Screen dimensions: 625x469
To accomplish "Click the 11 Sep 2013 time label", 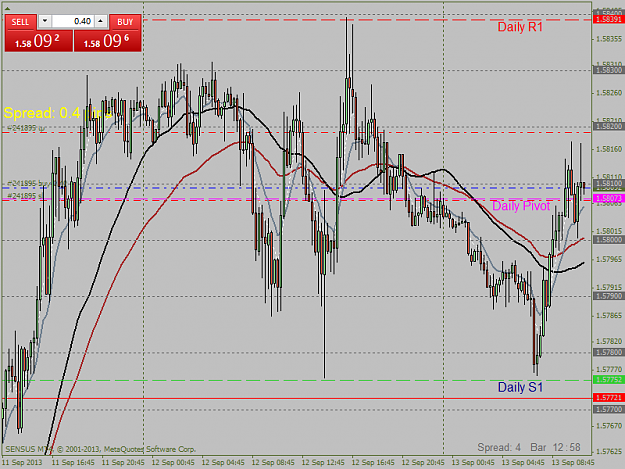I will tap(22, 463).
